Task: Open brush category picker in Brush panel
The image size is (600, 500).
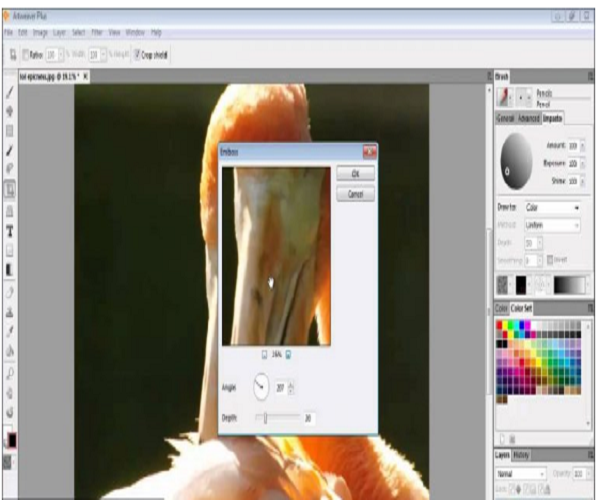Action: coord(504,97)
